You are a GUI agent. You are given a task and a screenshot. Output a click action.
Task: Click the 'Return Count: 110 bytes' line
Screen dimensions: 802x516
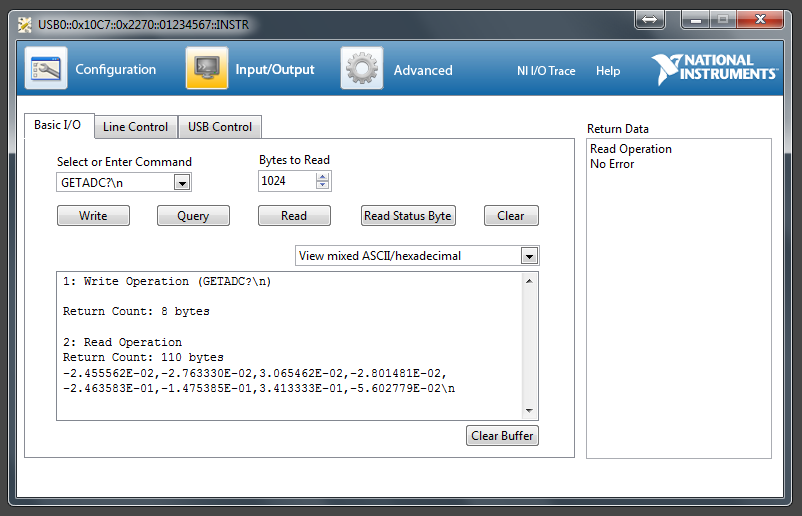143,357
